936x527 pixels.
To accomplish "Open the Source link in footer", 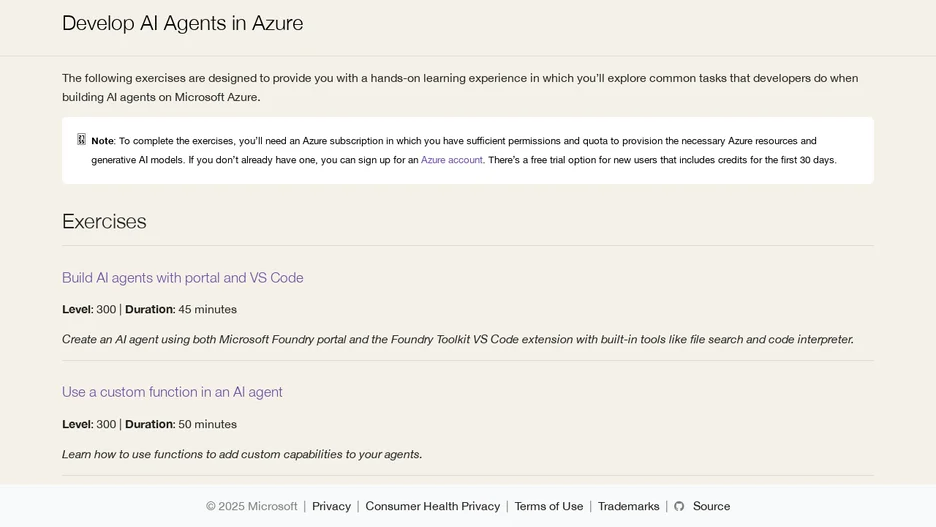I will 711,506.
